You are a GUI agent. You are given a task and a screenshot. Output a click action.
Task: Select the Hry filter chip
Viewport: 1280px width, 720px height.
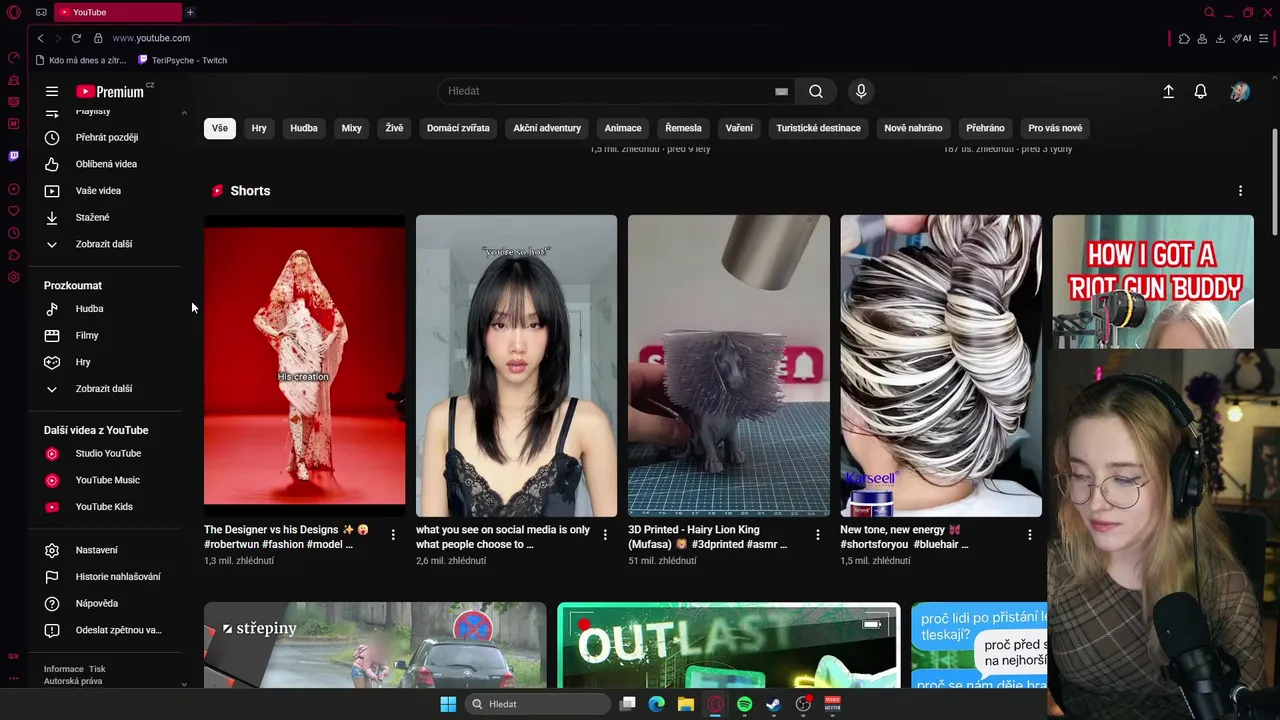click(259, 128)
